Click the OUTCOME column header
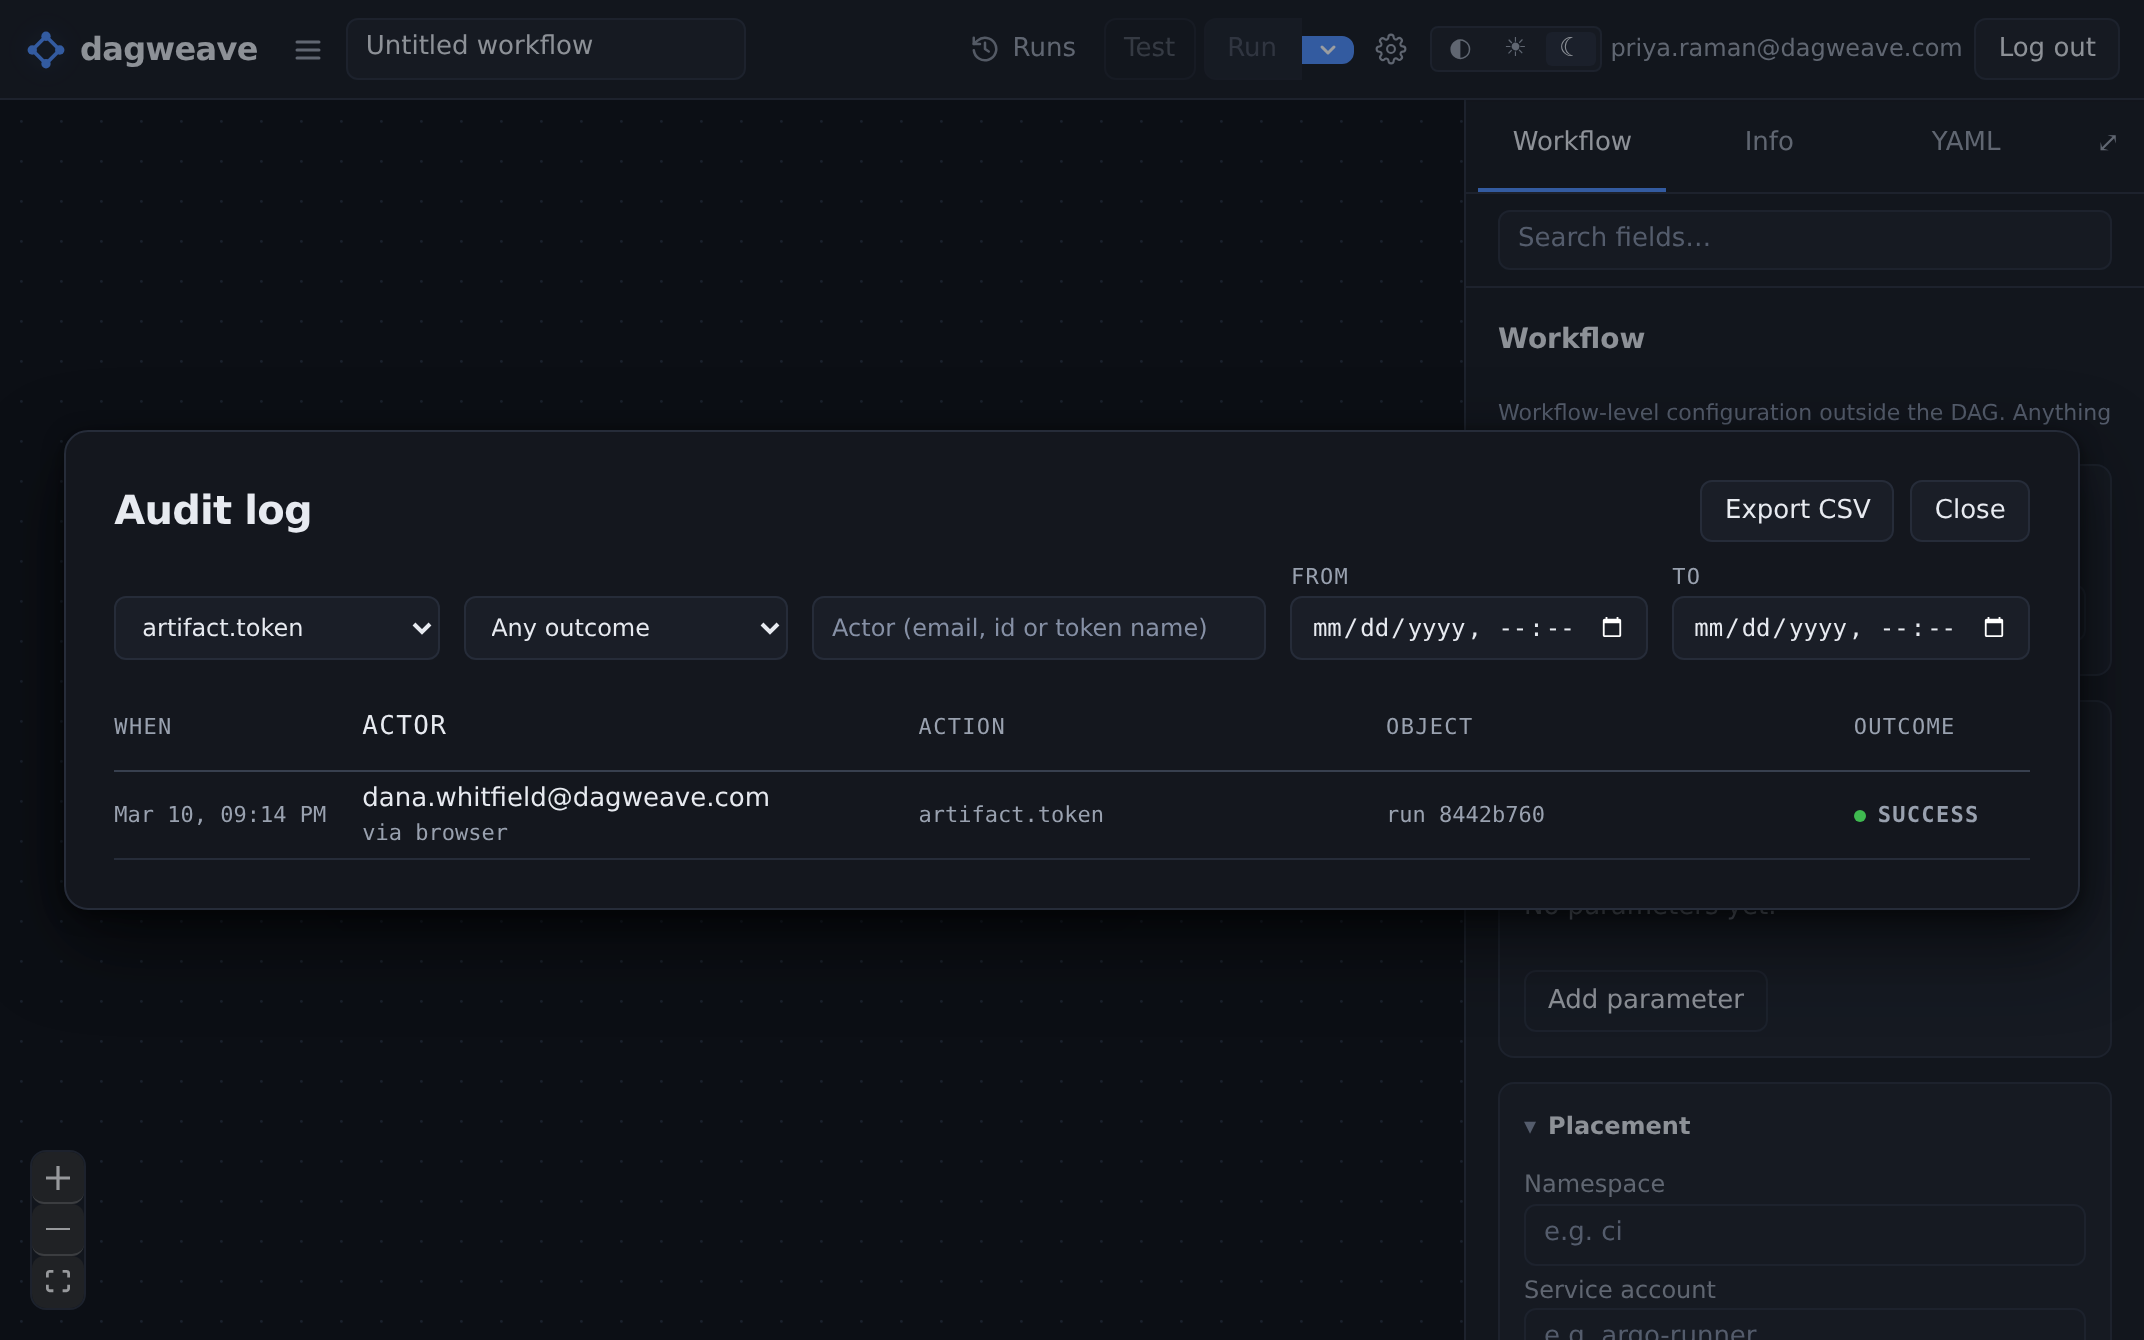This screenshot has height=1340, width=2144. coord(1904,727)
